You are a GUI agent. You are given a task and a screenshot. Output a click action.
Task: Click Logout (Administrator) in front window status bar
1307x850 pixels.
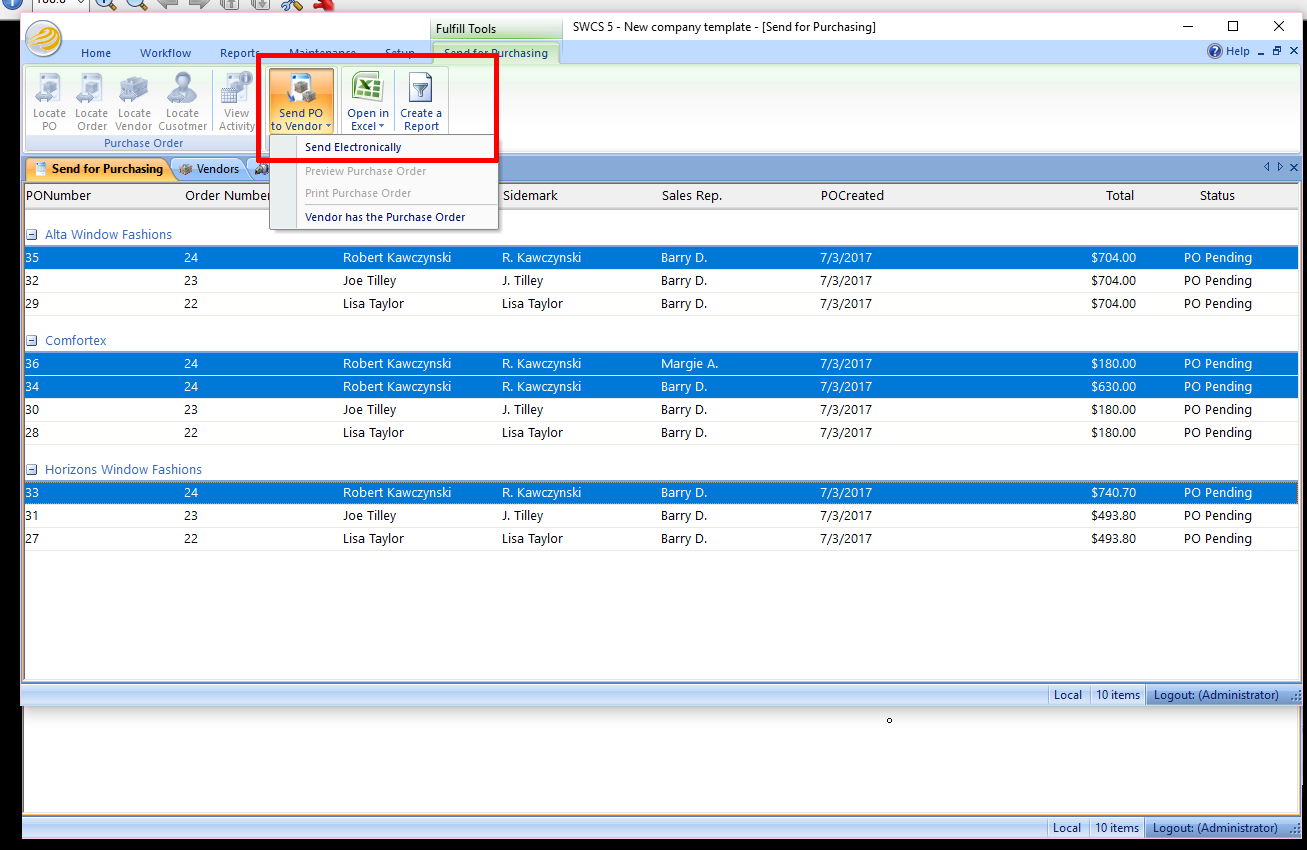click(1216, 695)
